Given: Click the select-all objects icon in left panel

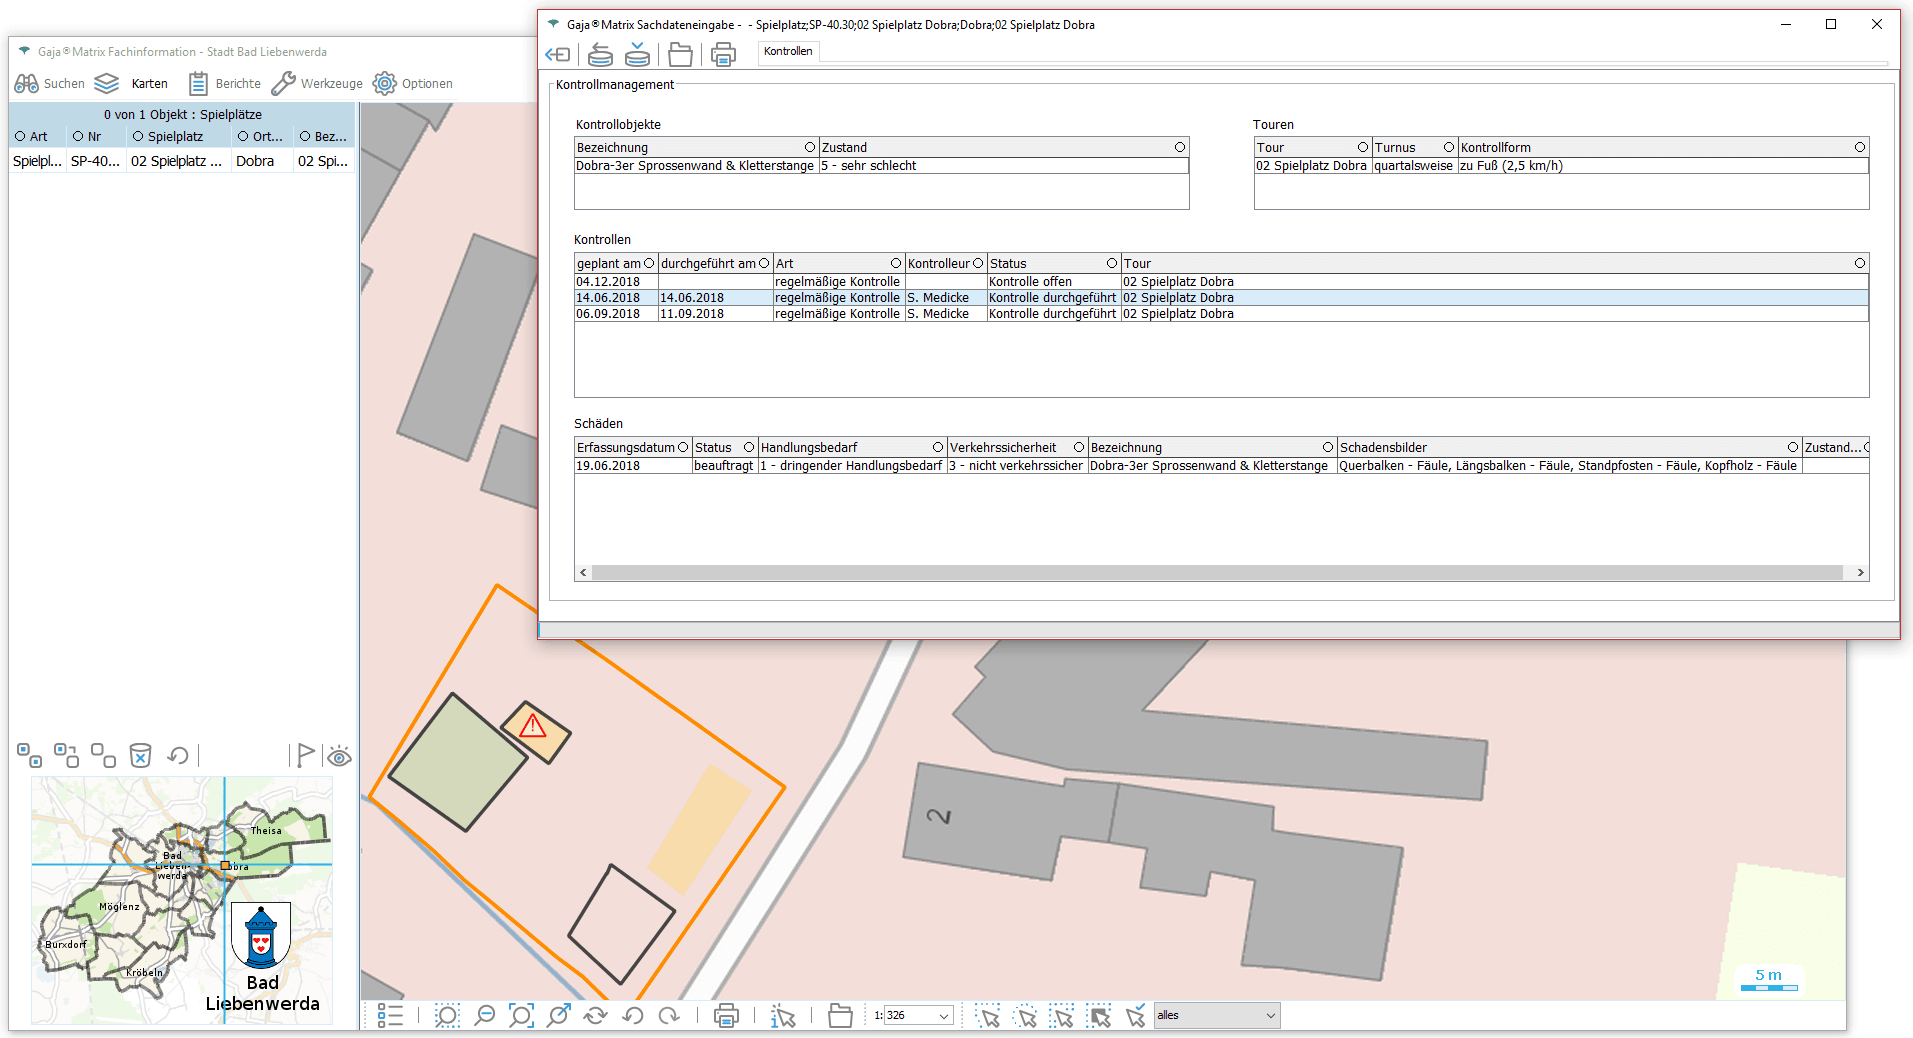Looking at the screenshot, I should tap(29, 755).
